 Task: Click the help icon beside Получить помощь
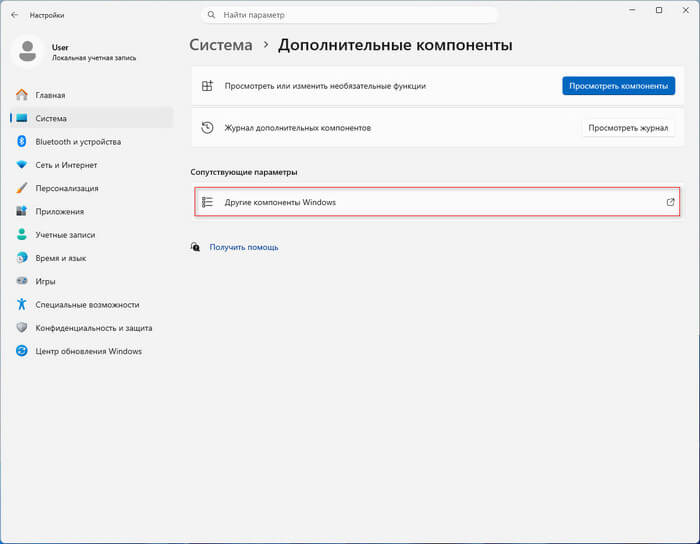tap(196, 247)
